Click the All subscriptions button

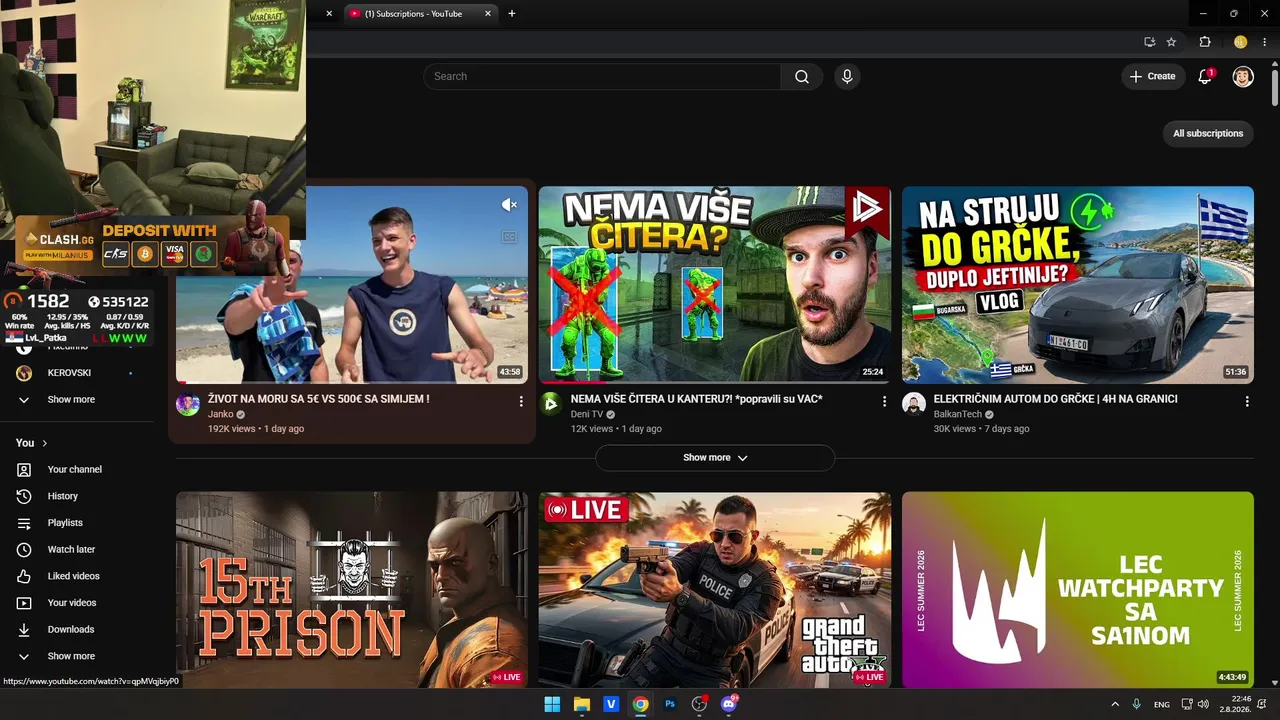[x=1208, y=134]
